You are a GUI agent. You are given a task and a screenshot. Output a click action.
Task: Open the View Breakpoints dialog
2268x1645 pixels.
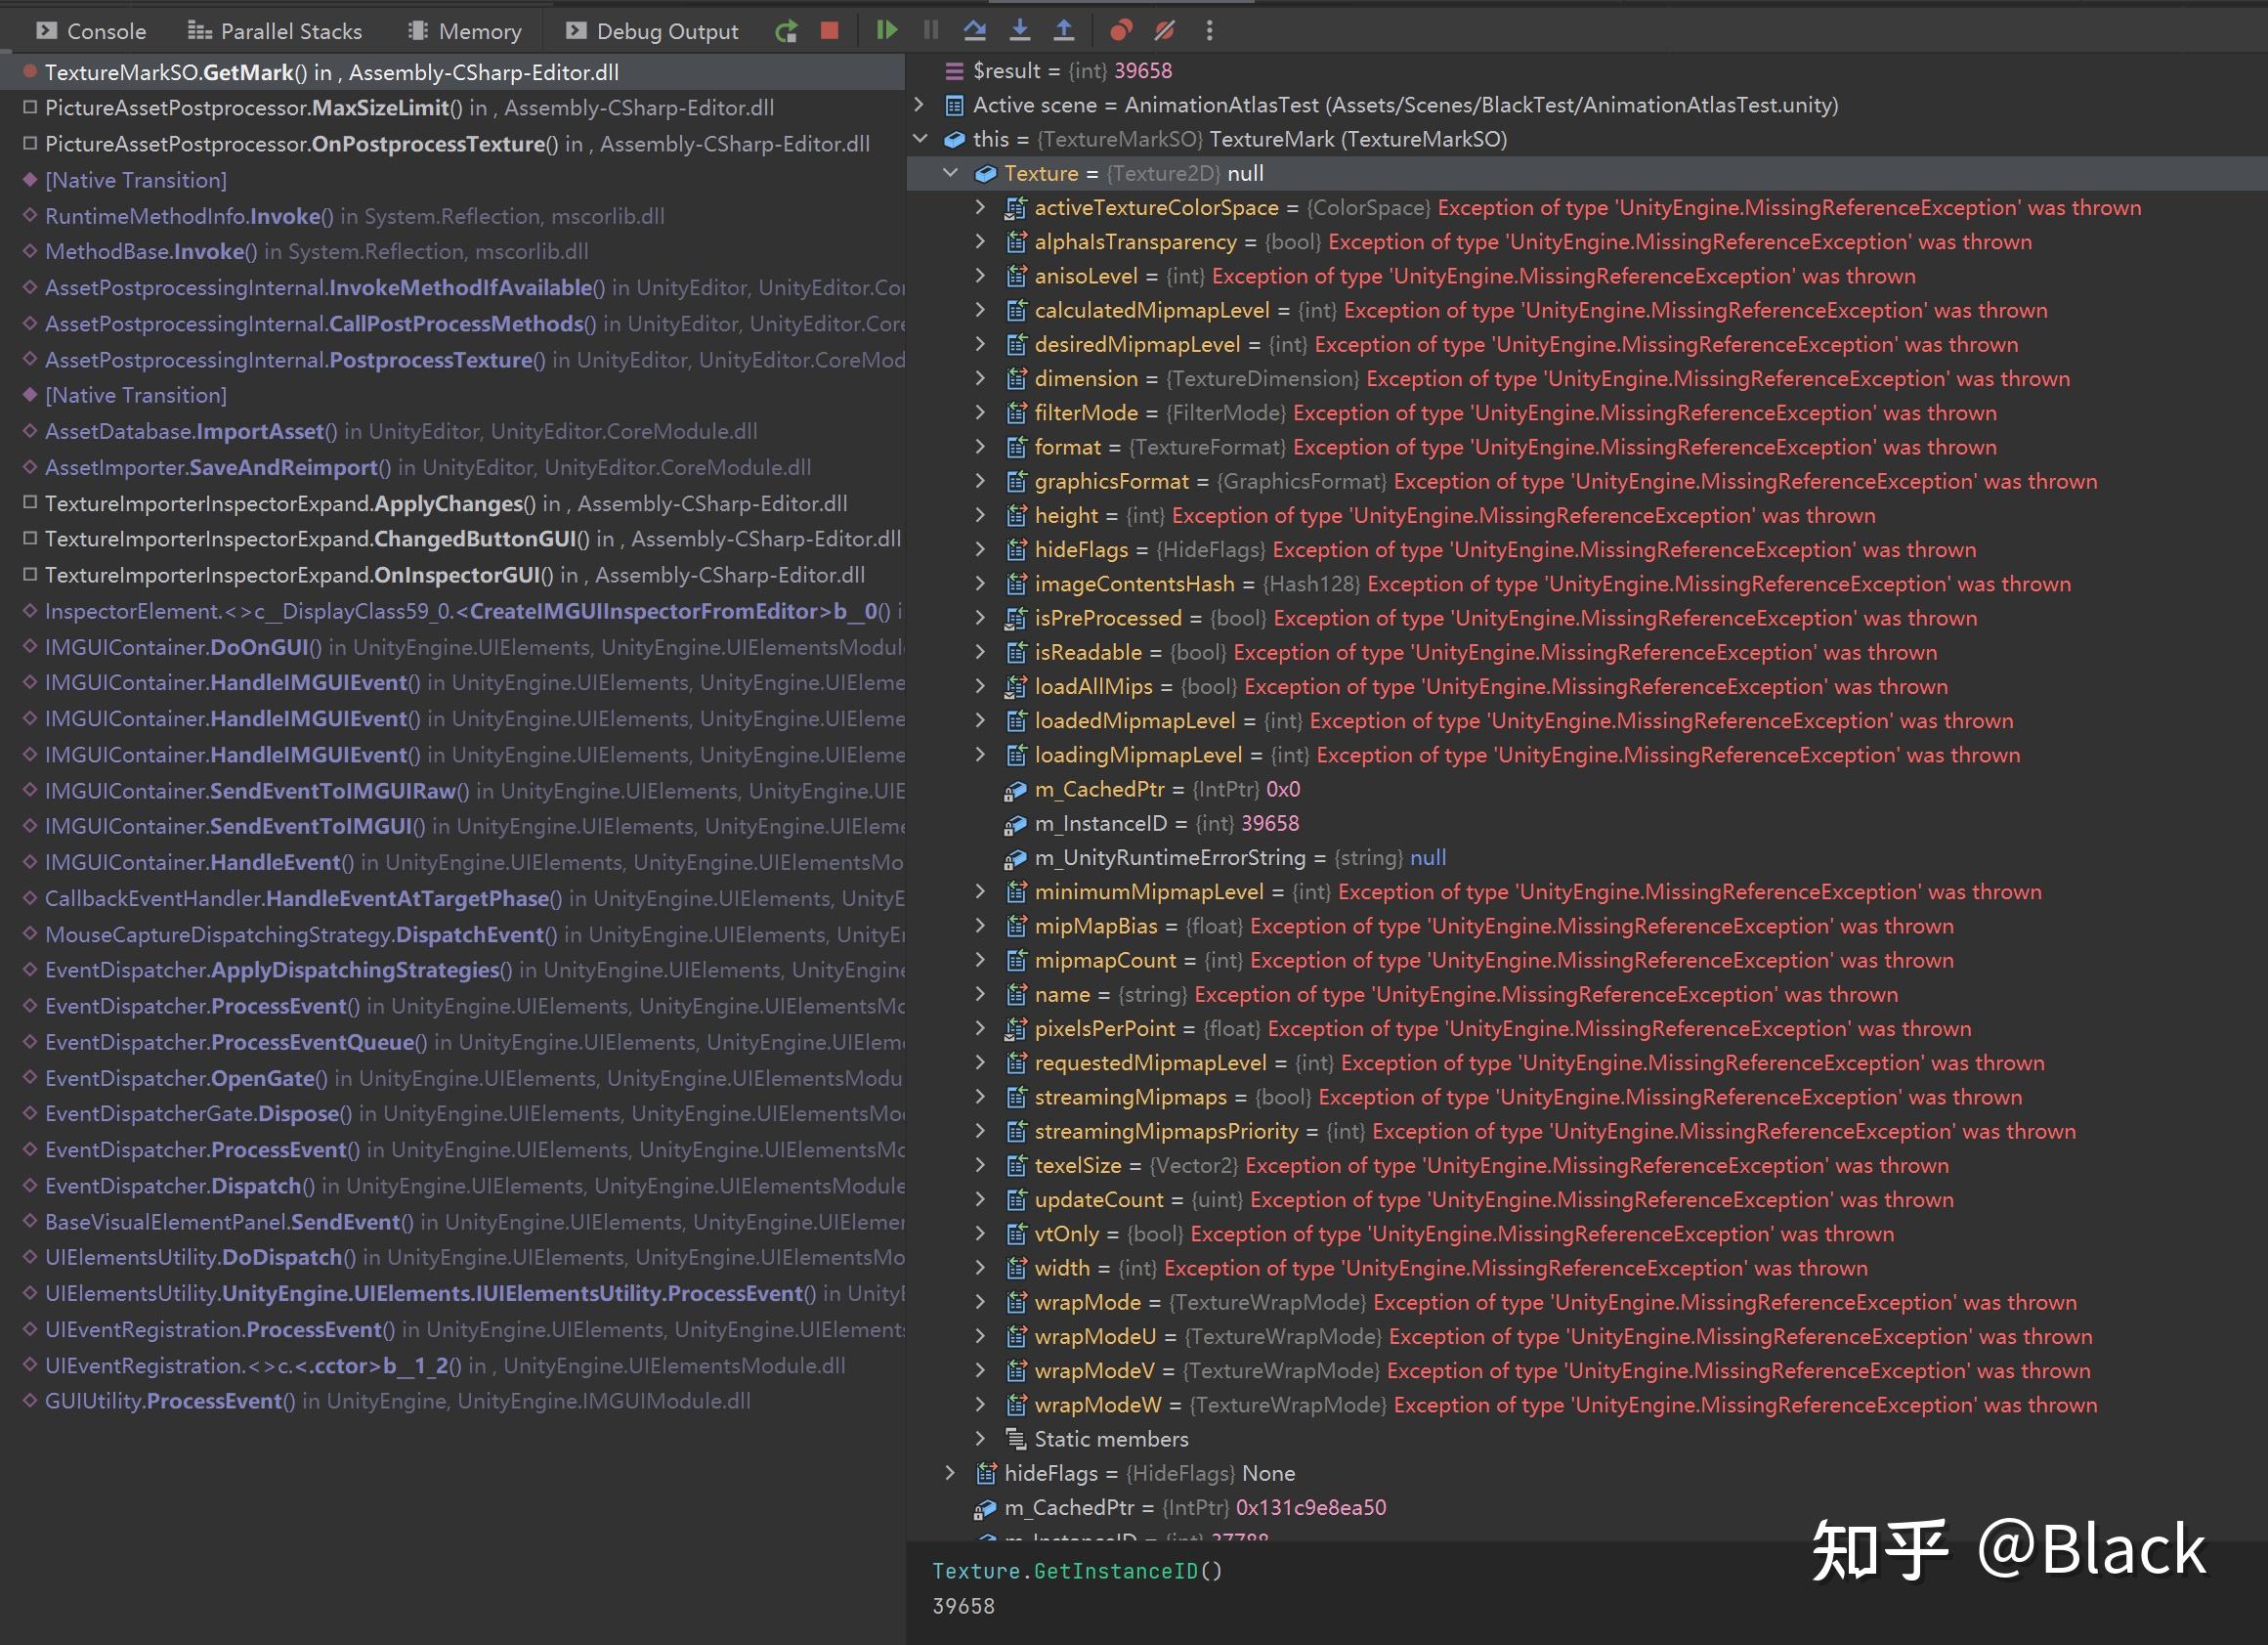click(x=1119, y=30)
